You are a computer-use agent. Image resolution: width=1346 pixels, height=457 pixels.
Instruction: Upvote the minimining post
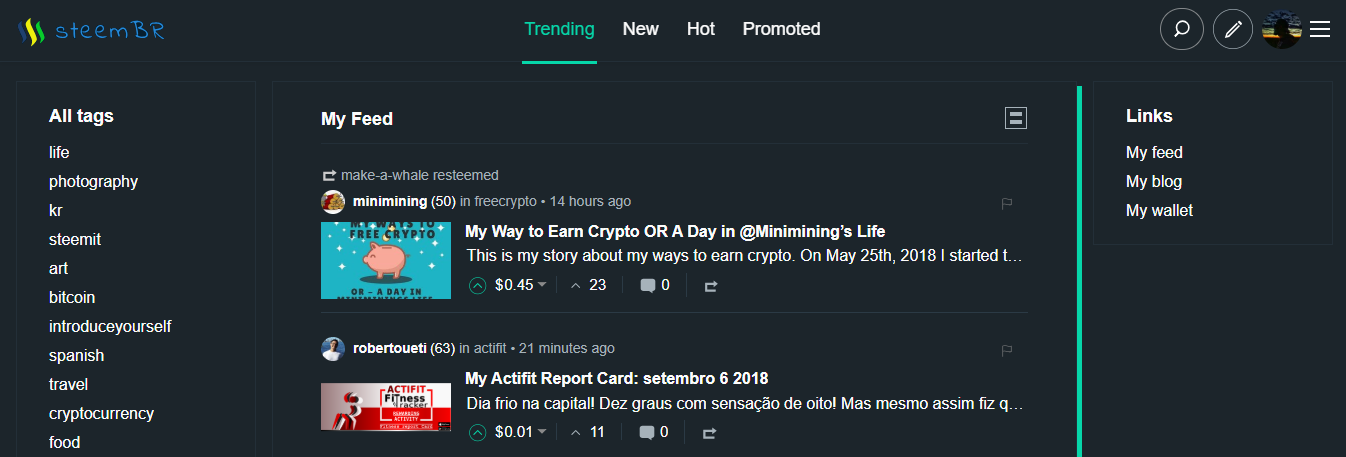(x=478, y=285)
